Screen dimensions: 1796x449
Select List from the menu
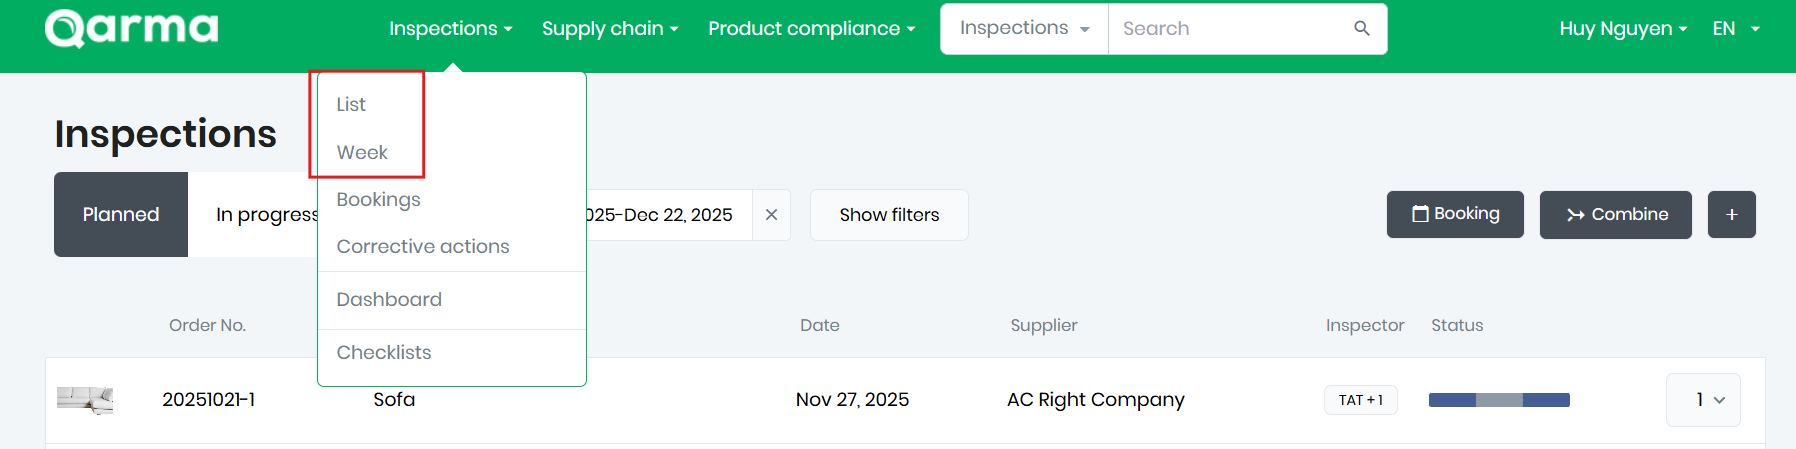[351, 104]
